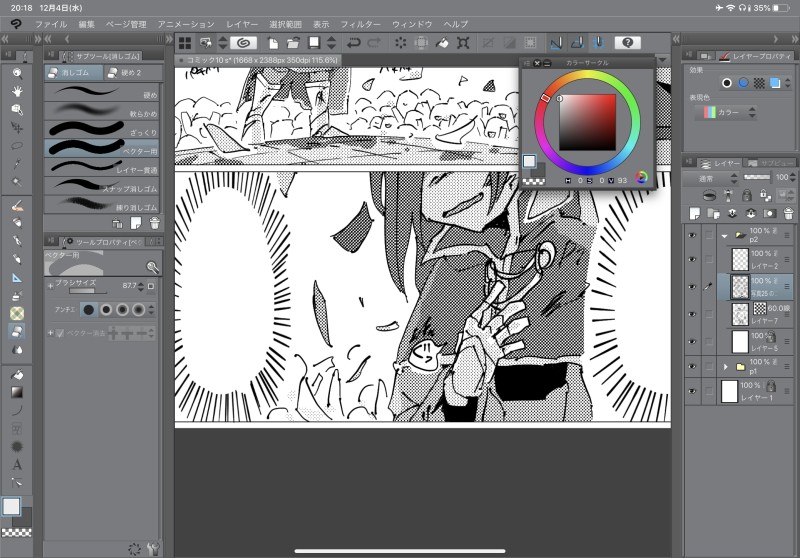Click the Help question mark button
800x558 pixels.
click(x=628, y=43)
